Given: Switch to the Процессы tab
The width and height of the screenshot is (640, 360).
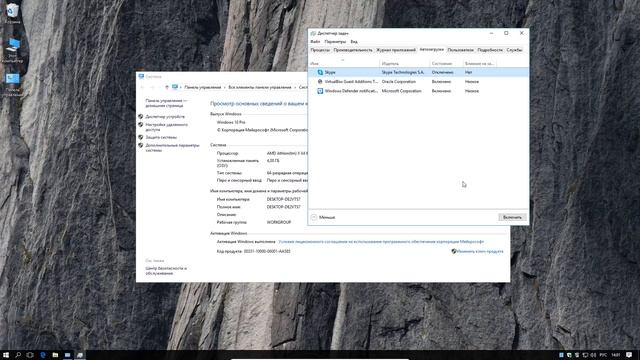Looking at the screenshot, I should 320,50.
